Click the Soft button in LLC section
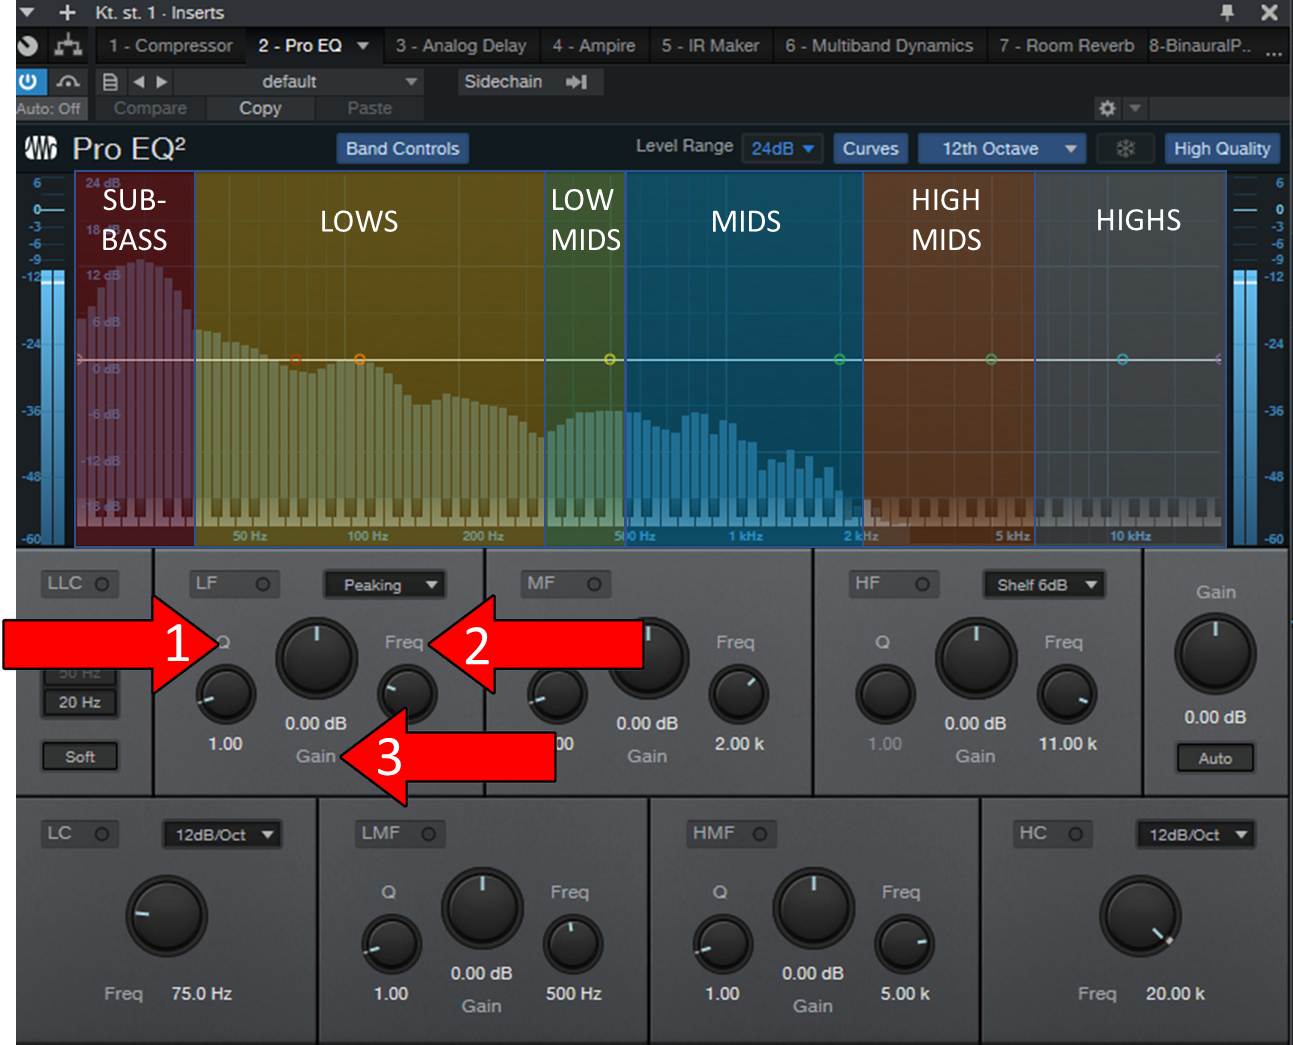The width and height of the screenshot is (1293, 1045). click(80, 757)
